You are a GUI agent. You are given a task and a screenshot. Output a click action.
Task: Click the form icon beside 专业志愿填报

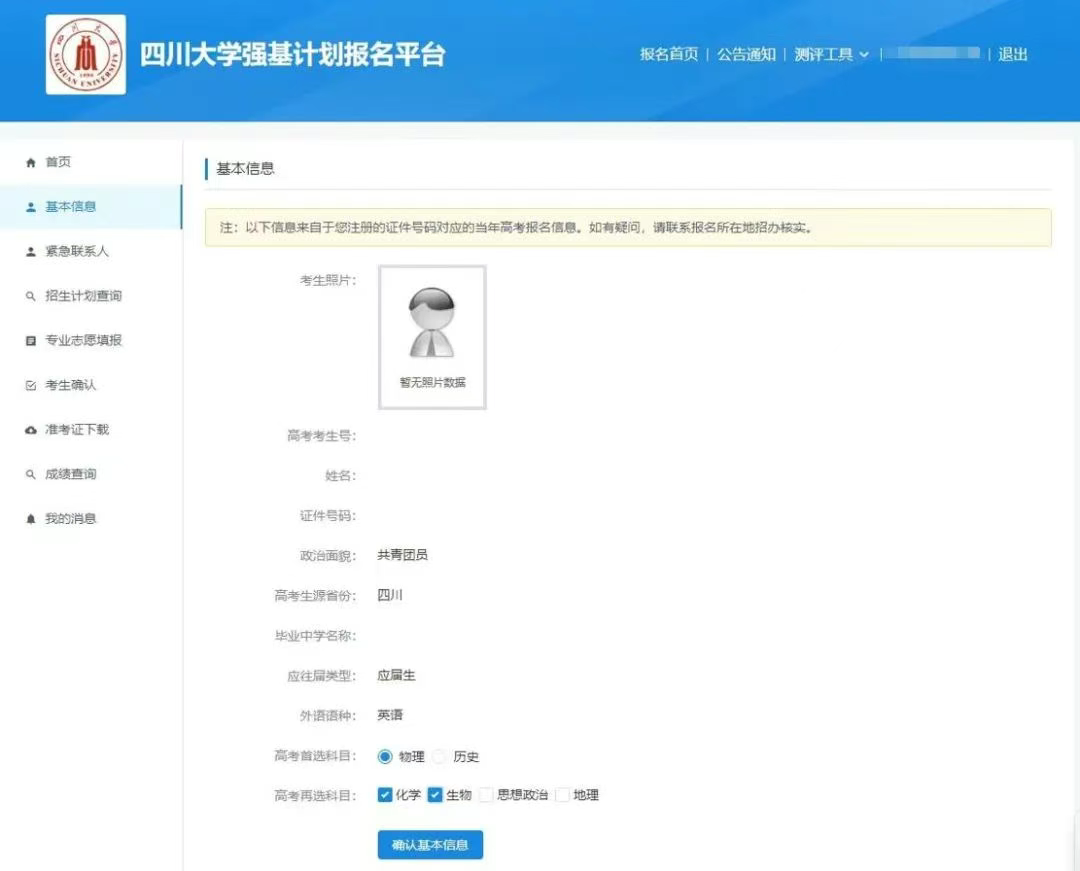pyautogui.click(x=30, y=341)
